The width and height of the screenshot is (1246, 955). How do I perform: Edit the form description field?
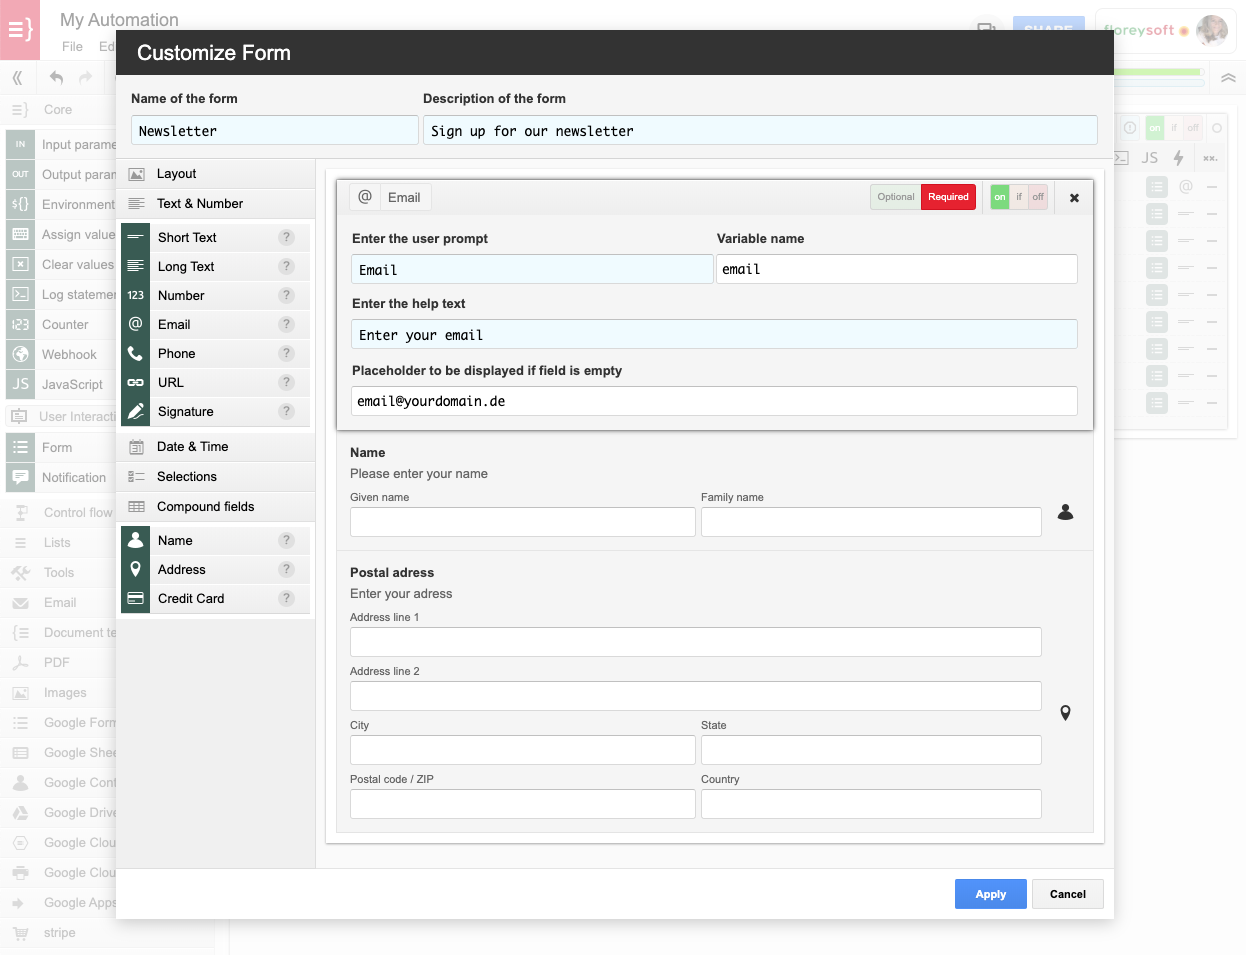[760, 131]
